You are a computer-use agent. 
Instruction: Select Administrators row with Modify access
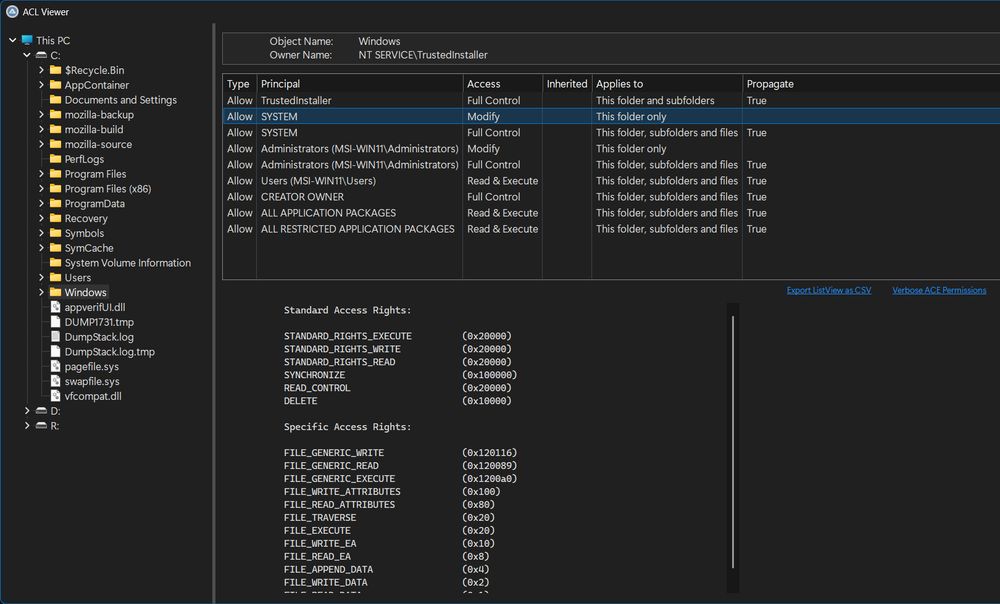point(611,149)
